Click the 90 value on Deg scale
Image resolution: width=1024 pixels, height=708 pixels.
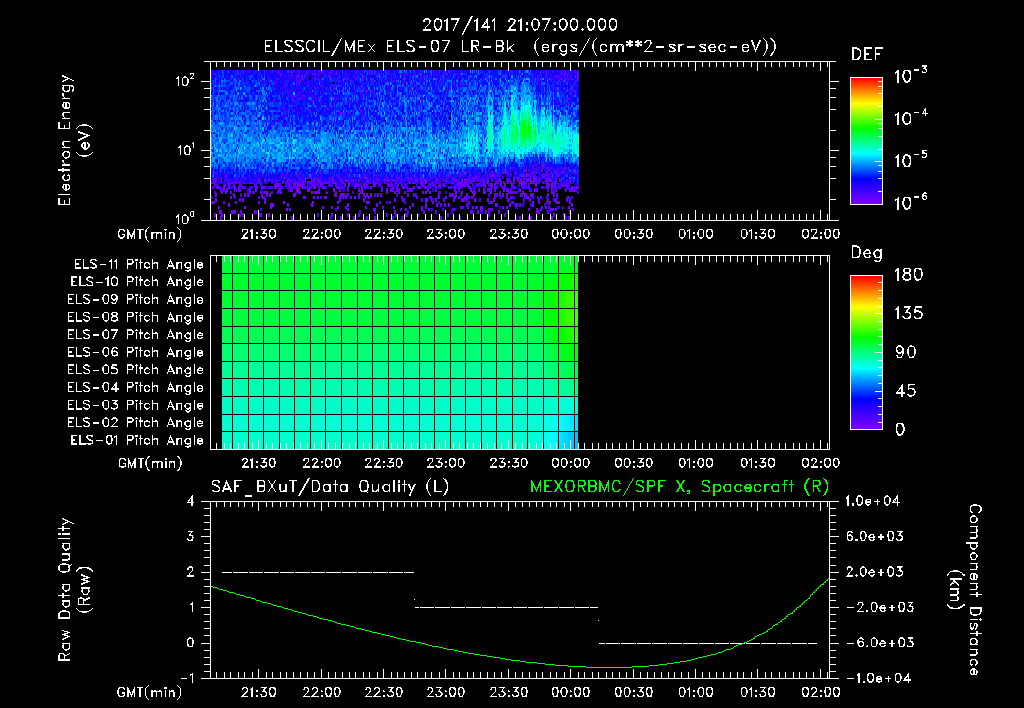click(906, 352)
